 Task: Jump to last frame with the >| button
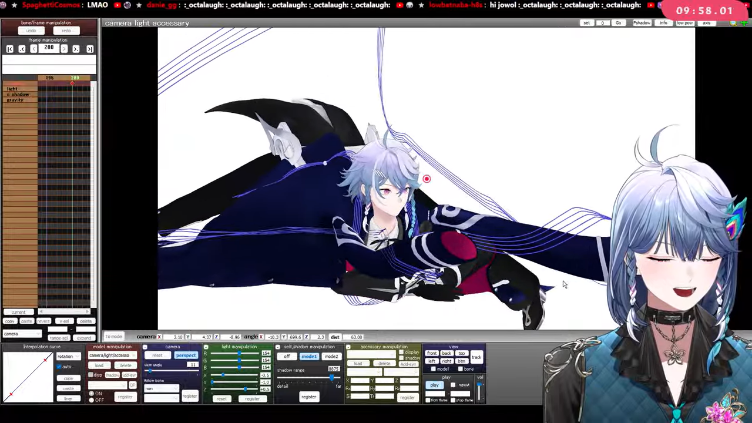pyautogui.click(x=90, y=49)
